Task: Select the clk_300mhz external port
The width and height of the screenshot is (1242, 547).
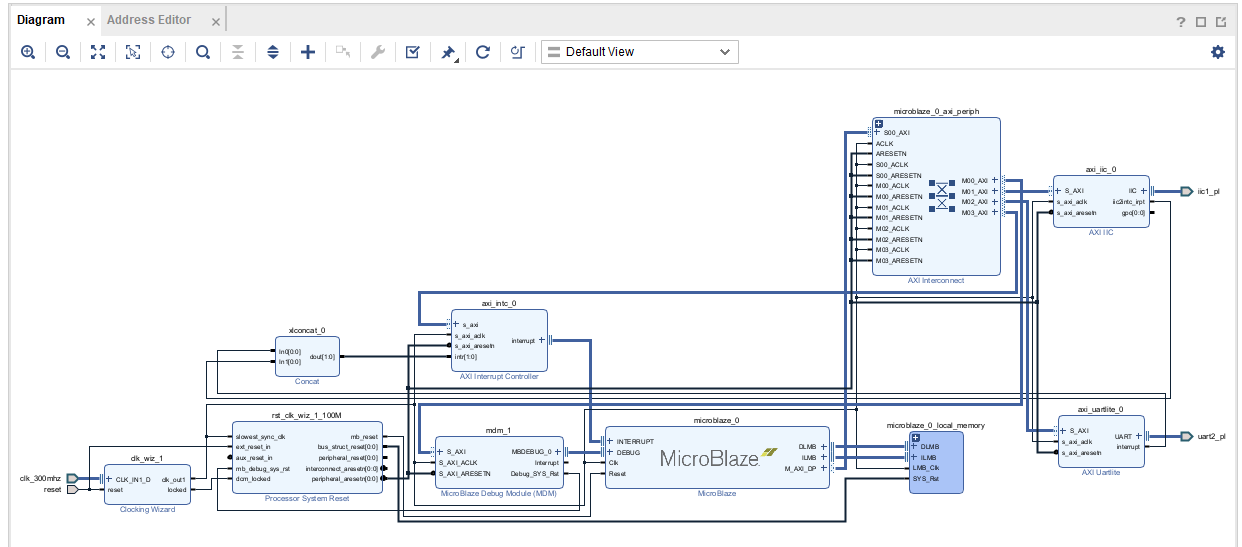Action: (x=71, y=479)
